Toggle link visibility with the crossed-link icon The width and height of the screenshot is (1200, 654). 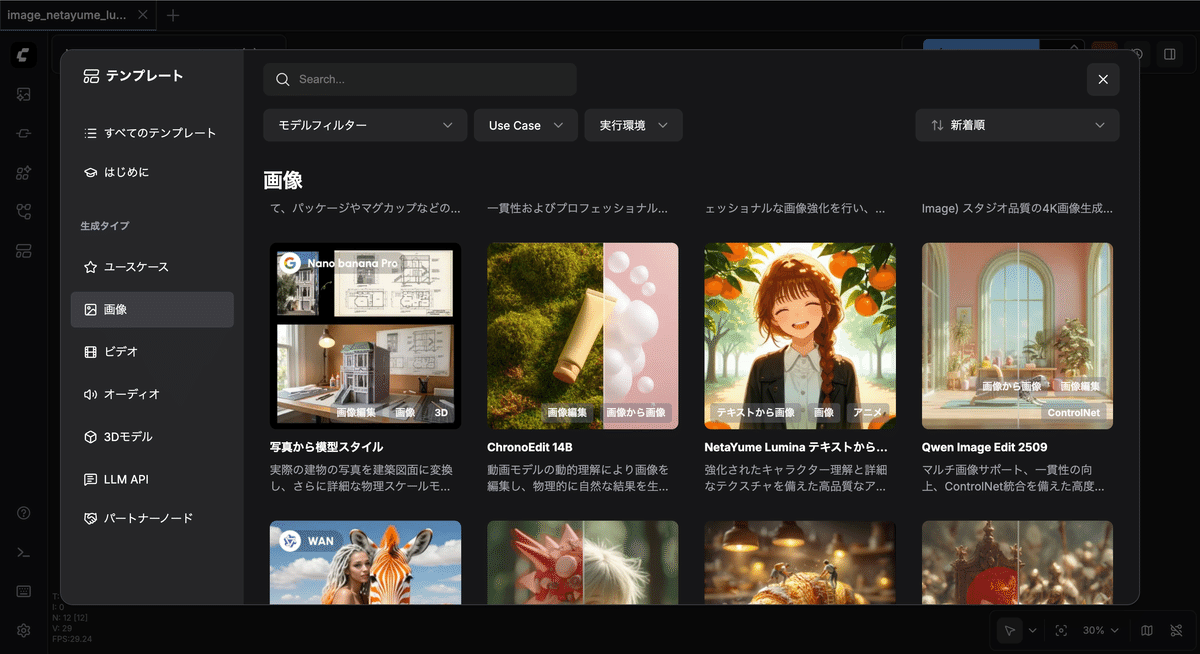[x=1176, y=630]
